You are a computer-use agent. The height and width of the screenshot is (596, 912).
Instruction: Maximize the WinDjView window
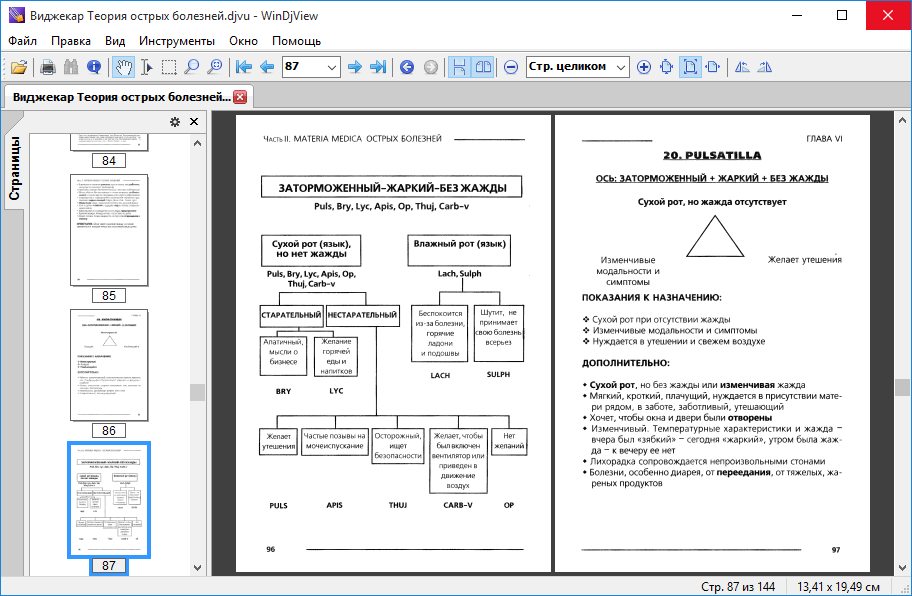coord(842,15)
